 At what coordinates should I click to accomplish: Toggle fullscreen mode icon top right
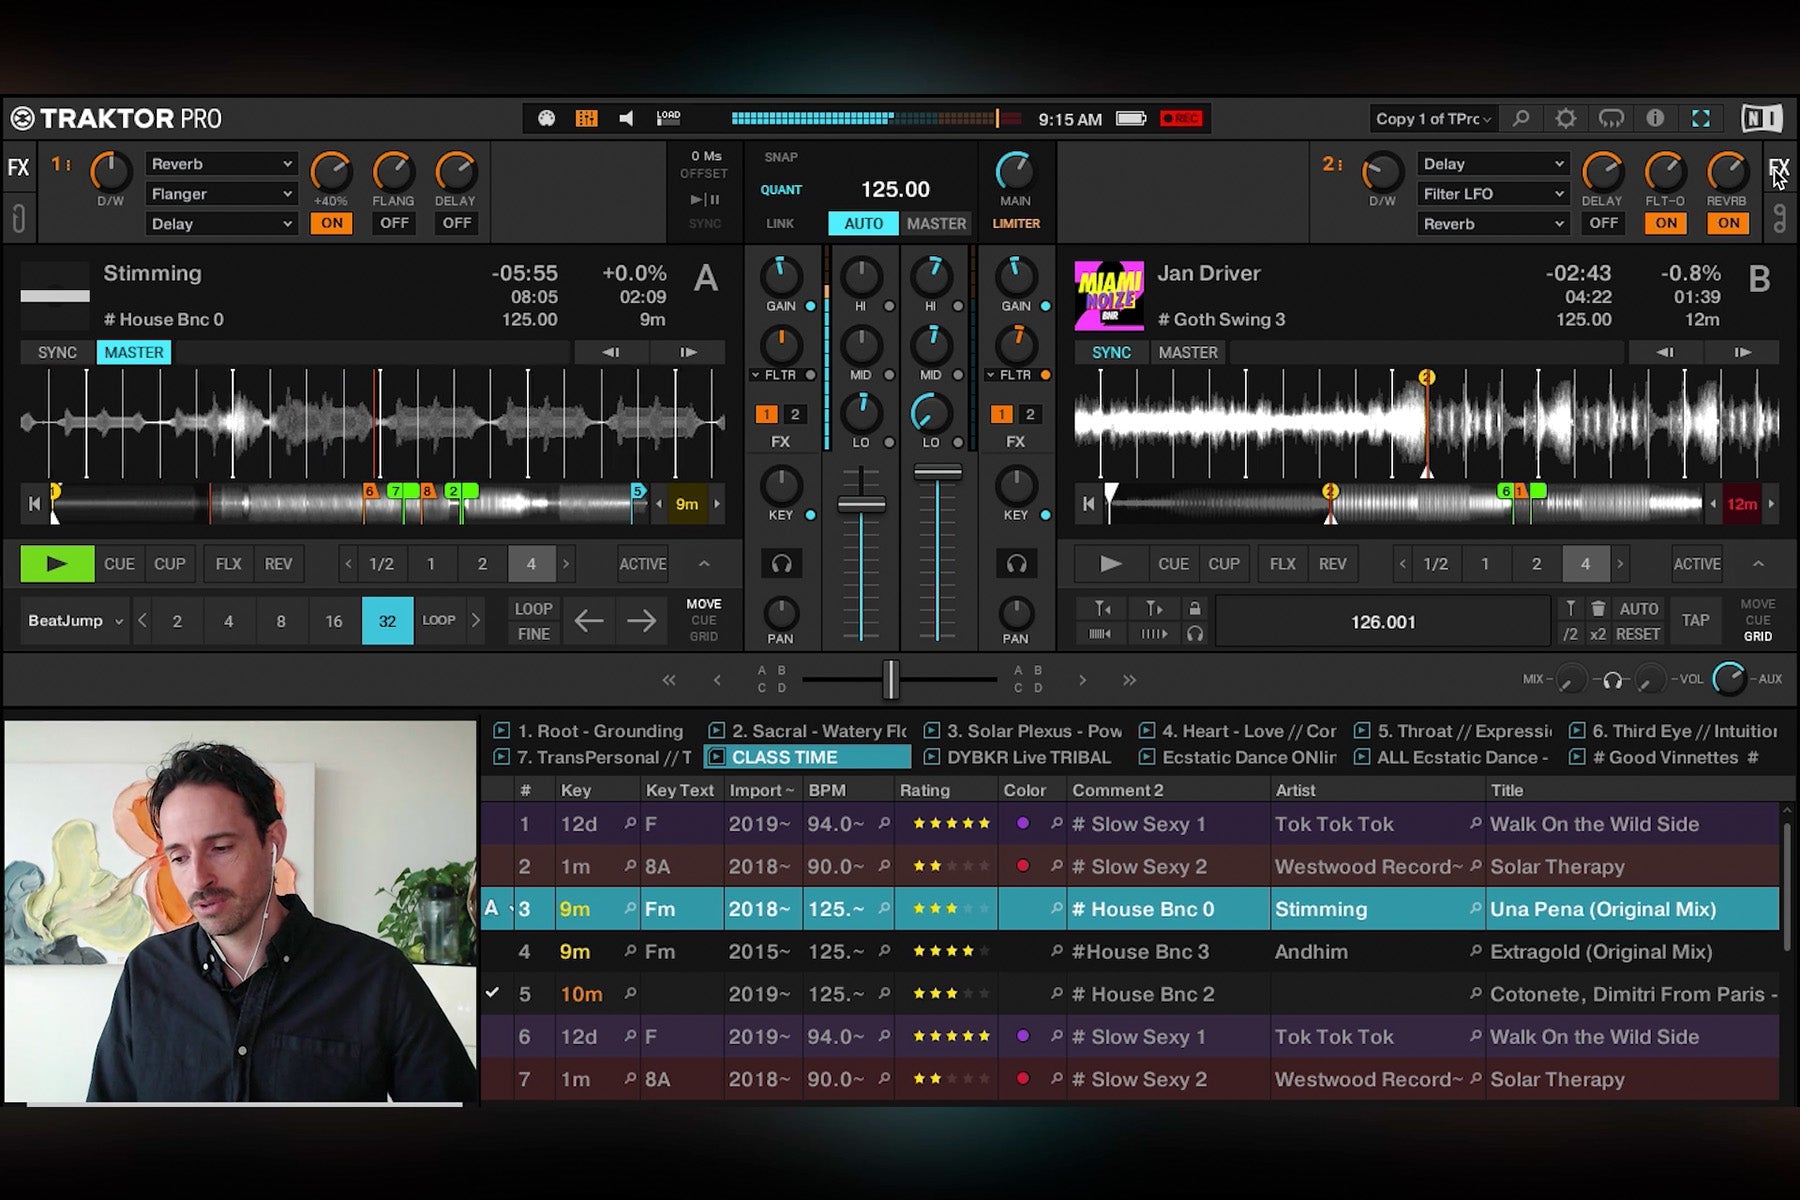(x=1700, y=118)
